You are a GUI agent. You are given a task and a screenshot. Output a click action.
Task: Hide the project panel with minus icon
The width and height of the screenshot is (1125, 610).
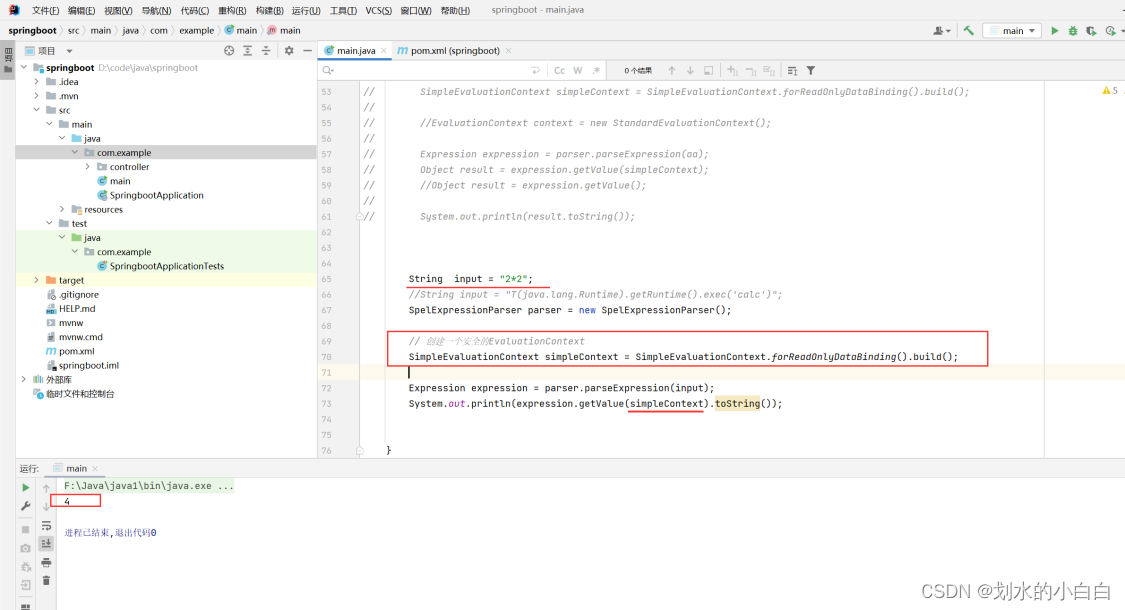click(307, 51)
